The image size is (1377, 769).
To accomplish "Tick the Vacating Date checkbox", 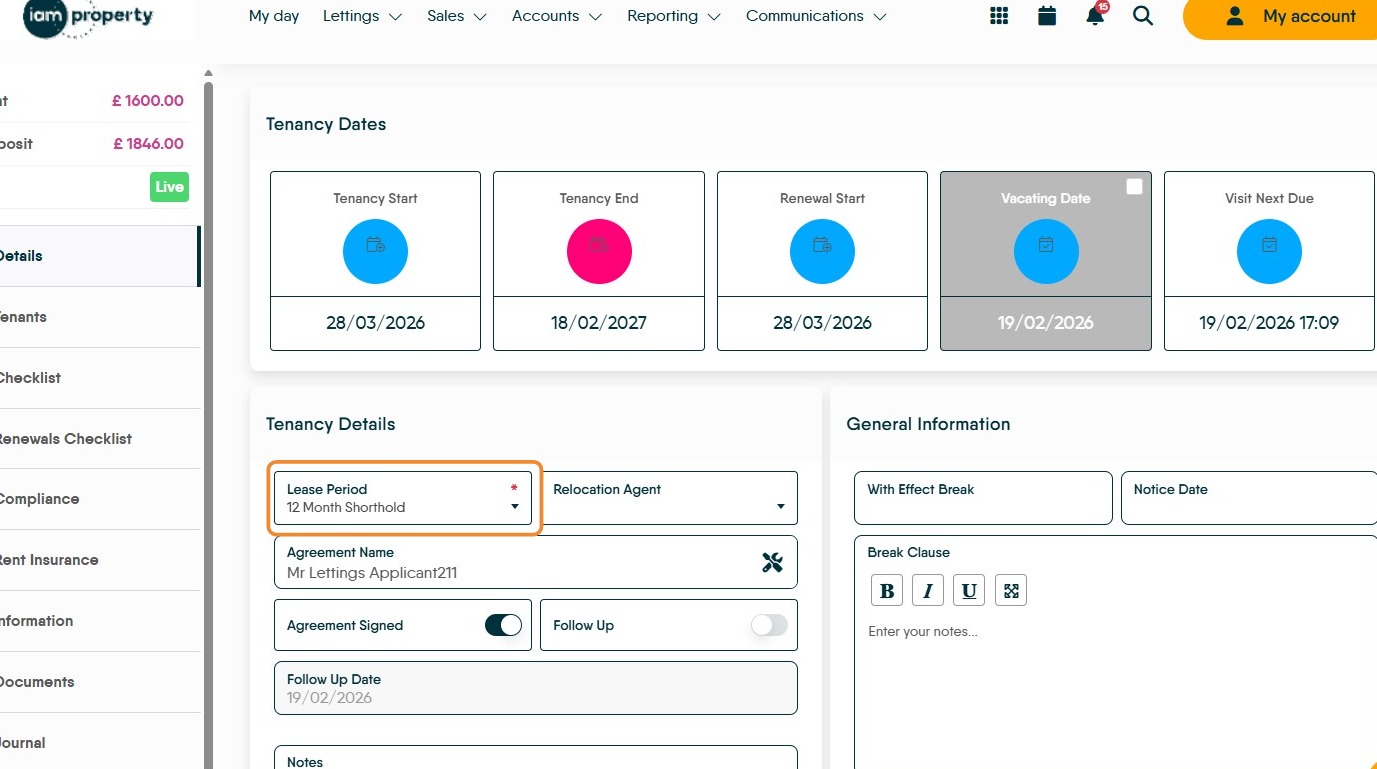I will click(1134, 187).
